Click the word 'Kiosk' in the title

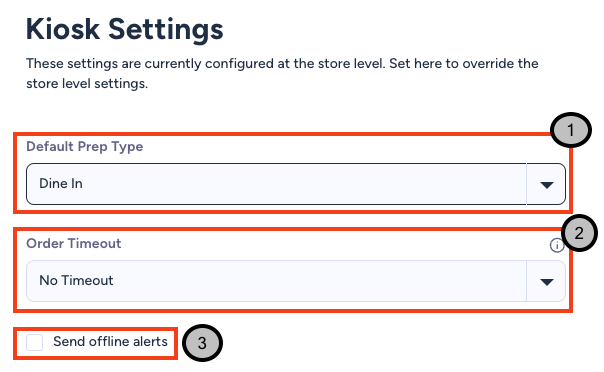63,29
